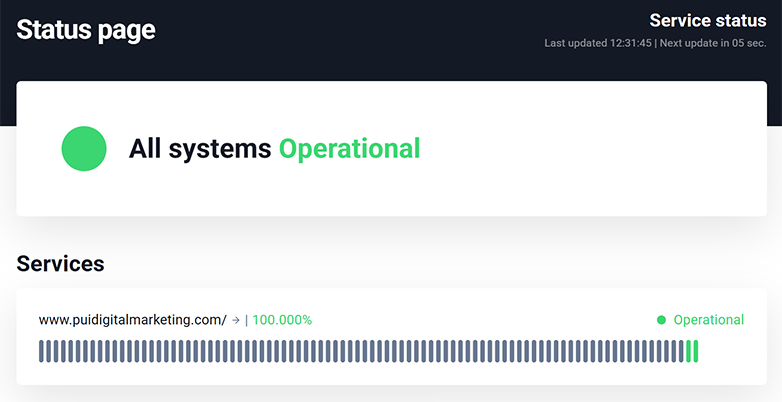Click the last gray uptime bar
Viewport: 782px width, 402px height.
[x=680, y=351]
